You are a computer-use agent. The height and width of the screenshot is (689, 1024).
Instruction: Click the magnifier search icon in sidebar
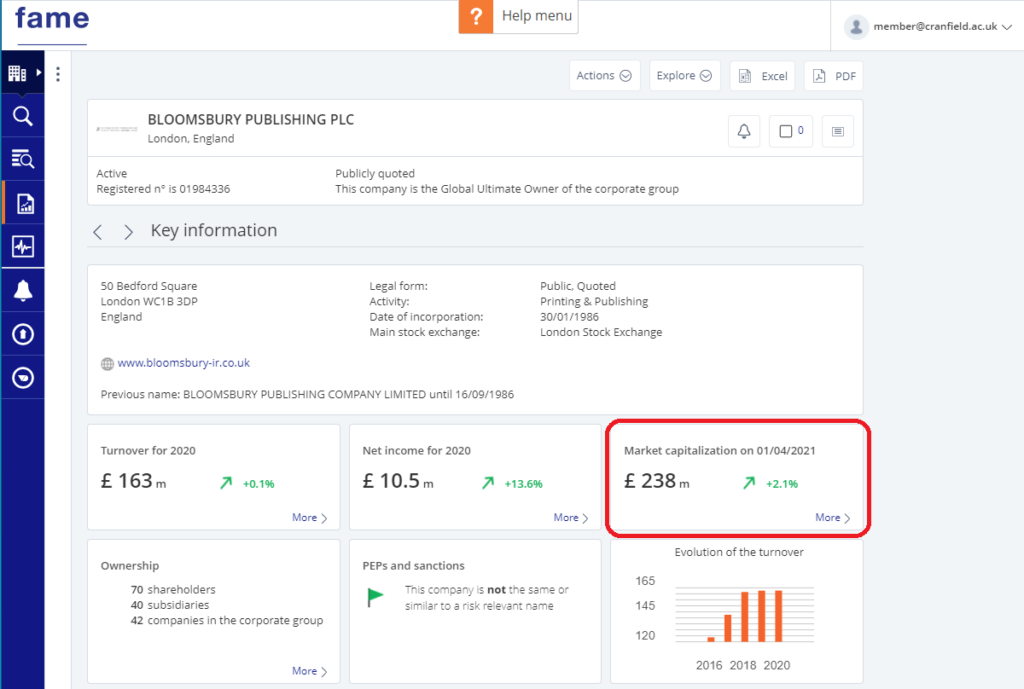tap(22, 117)
